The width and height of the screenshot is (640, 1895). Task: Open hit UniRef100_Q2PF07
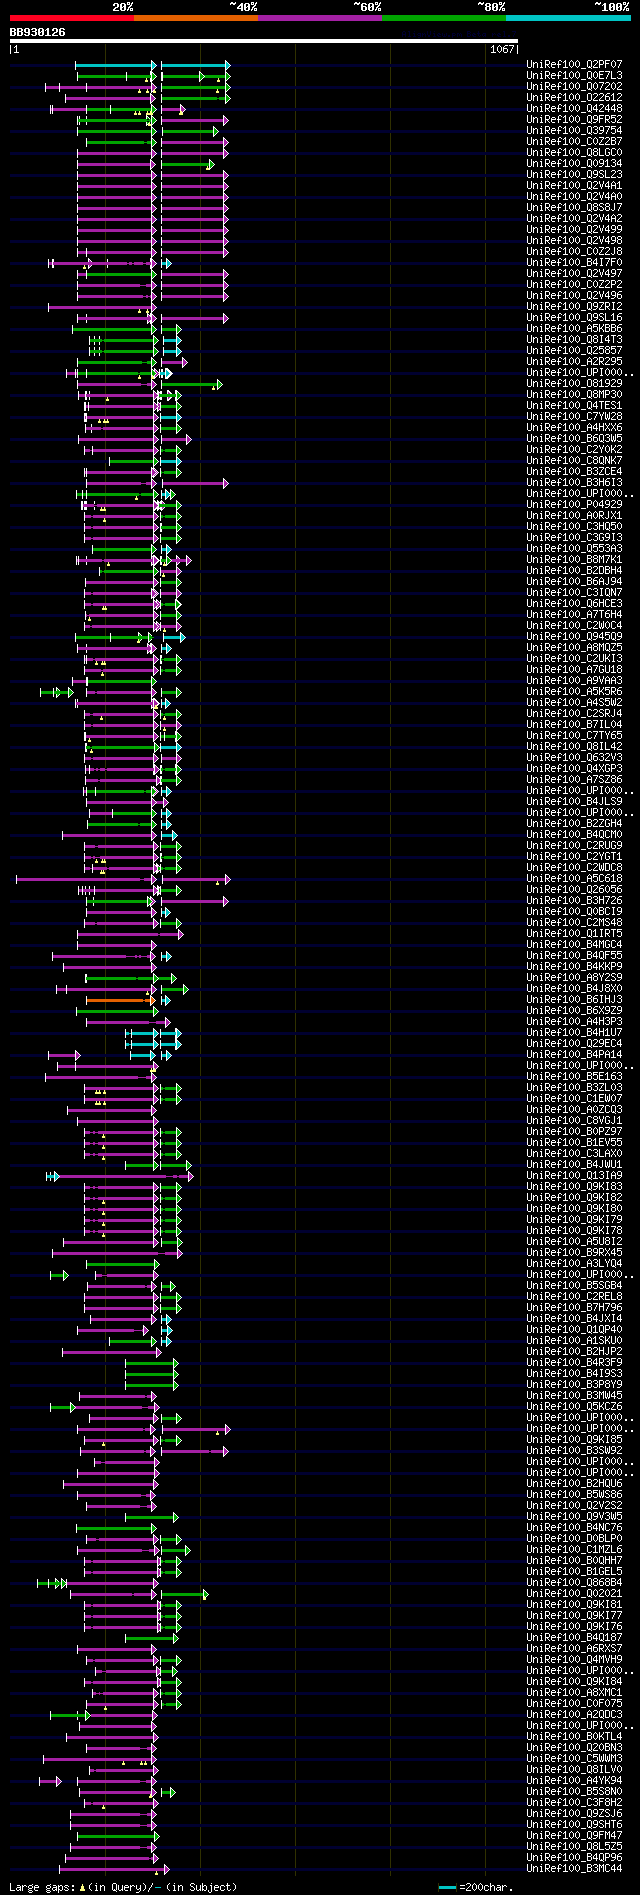click(574, 65)
